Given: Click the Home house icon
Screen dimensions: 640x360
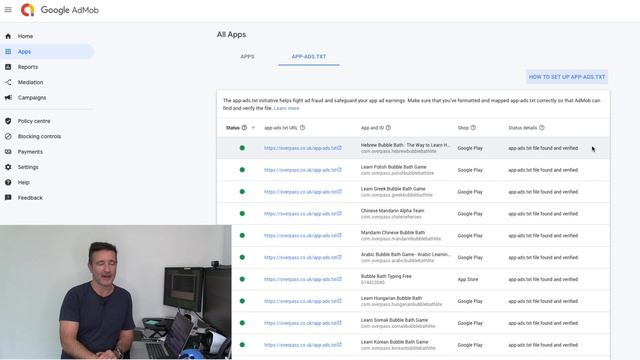Looking at the screenshot, I should click(x=8, y=36).
